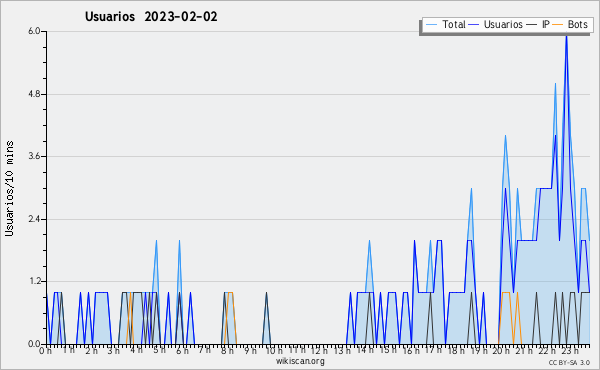This screenshot has height=370, width=600.
Task: Click the '4.8' y-axis value
Action: click(x=34, y=94)
